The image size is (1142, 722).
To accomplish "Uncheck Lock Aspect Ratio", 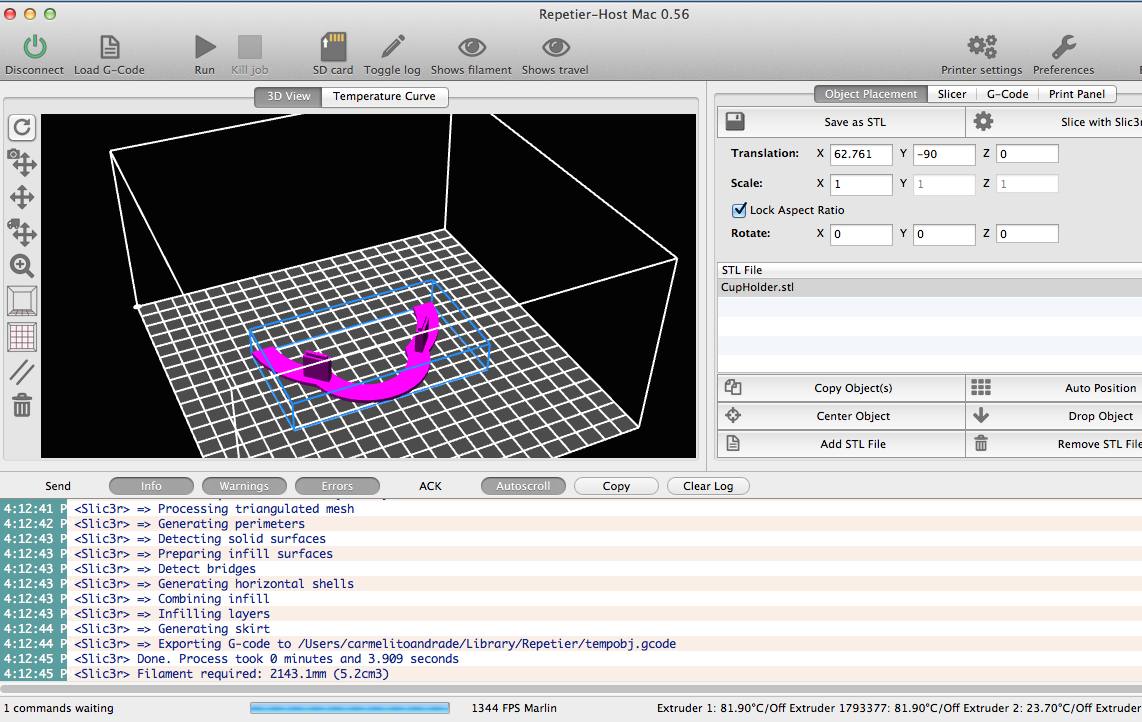I will tap(739, 210).
